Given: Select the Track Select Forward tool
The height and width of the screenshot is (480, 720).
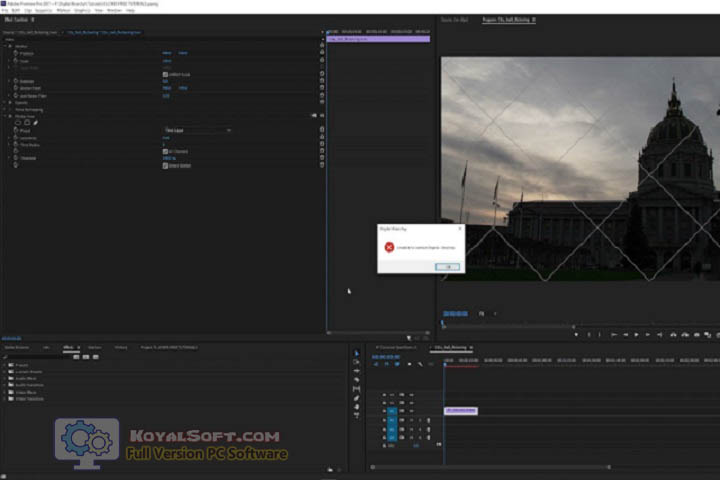Looking at the screenshot, I should point(356,362).
